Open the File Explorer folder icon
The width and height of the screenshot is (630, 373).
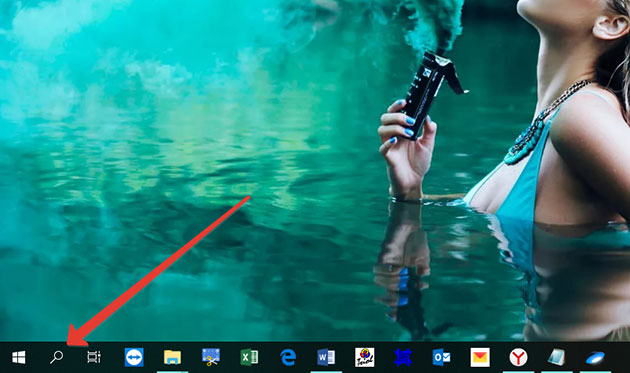point(172,357)
